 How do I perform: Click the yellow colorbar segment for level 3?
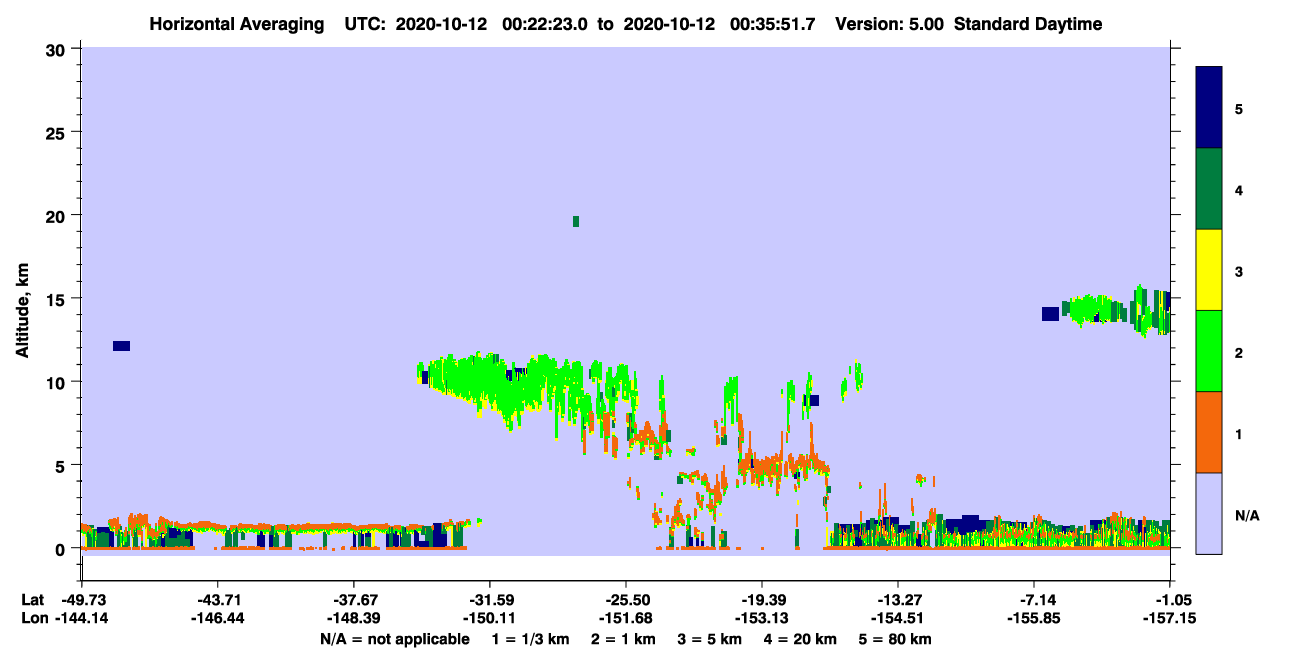pos(1209,270)
